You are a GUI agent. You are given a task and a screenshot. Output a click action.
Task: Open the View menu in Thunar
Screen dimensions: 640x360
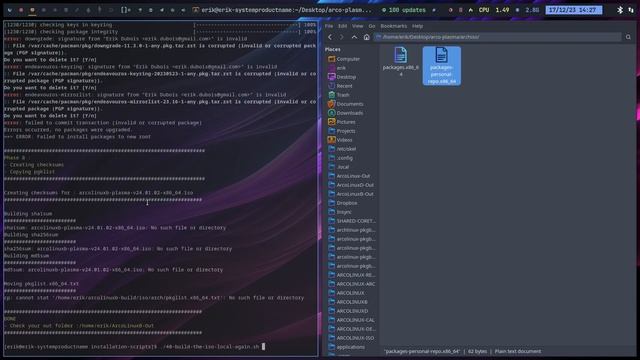(x=358, y=26)
